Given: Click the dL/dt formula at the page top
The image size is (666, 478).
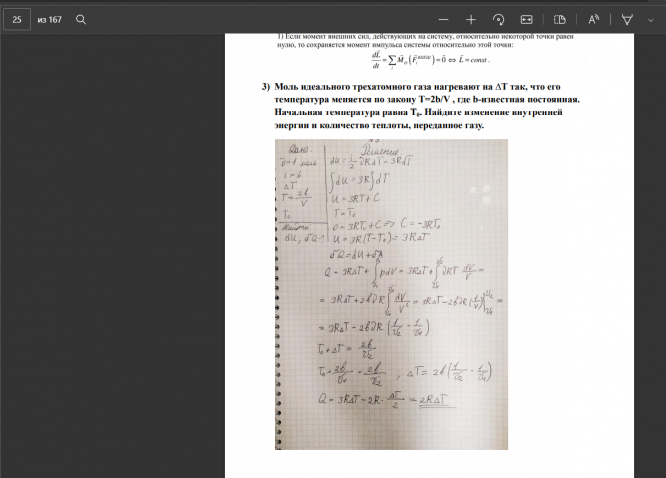Looking at the screenshot, I should click(x=430, y=60).
